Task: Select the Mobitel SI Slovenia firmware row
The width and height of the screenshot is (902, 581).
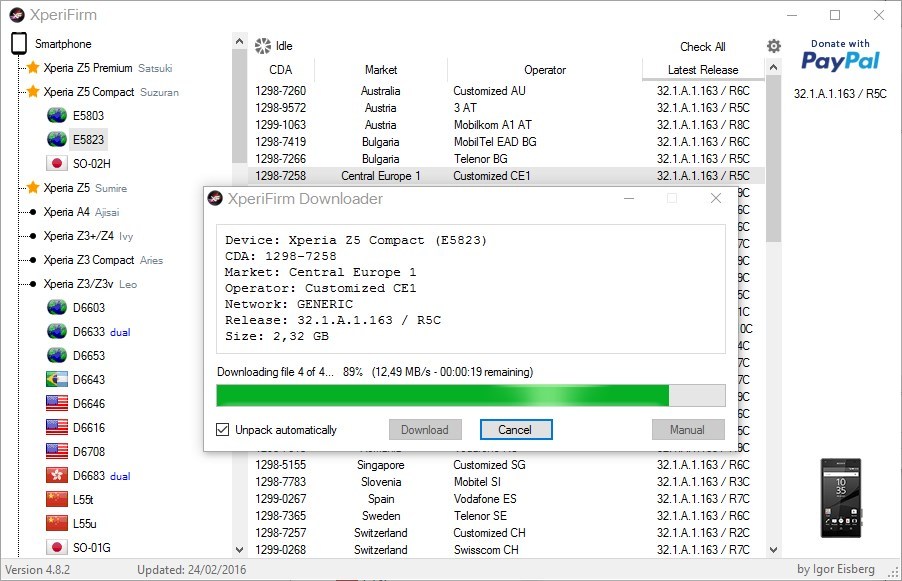Action: [506, 482]
